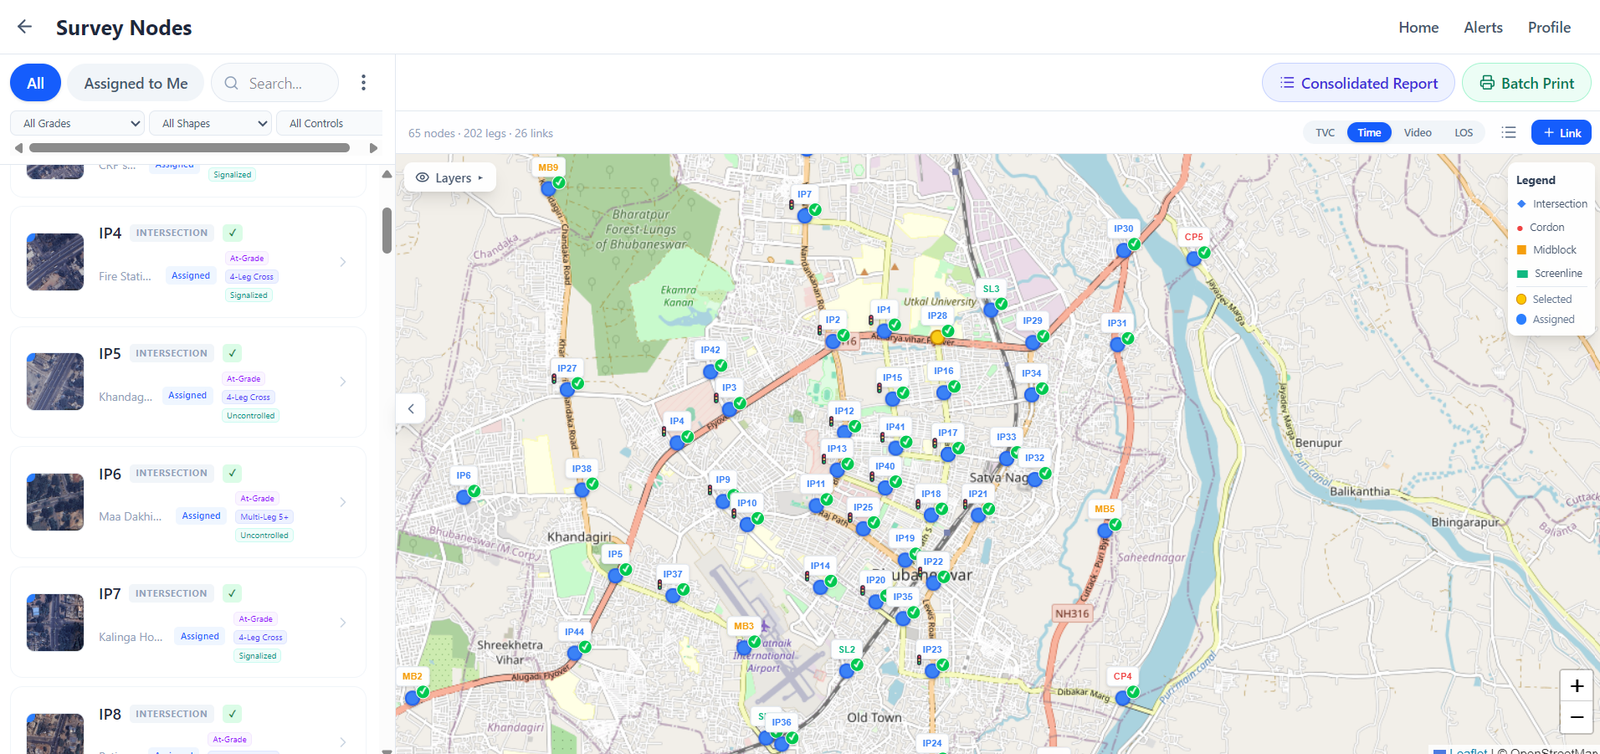Image resolution: width=1600 pixels, height=754 pixels.
Task: Click the Assigned badge on the IP4 card
Action: [190, 276]
